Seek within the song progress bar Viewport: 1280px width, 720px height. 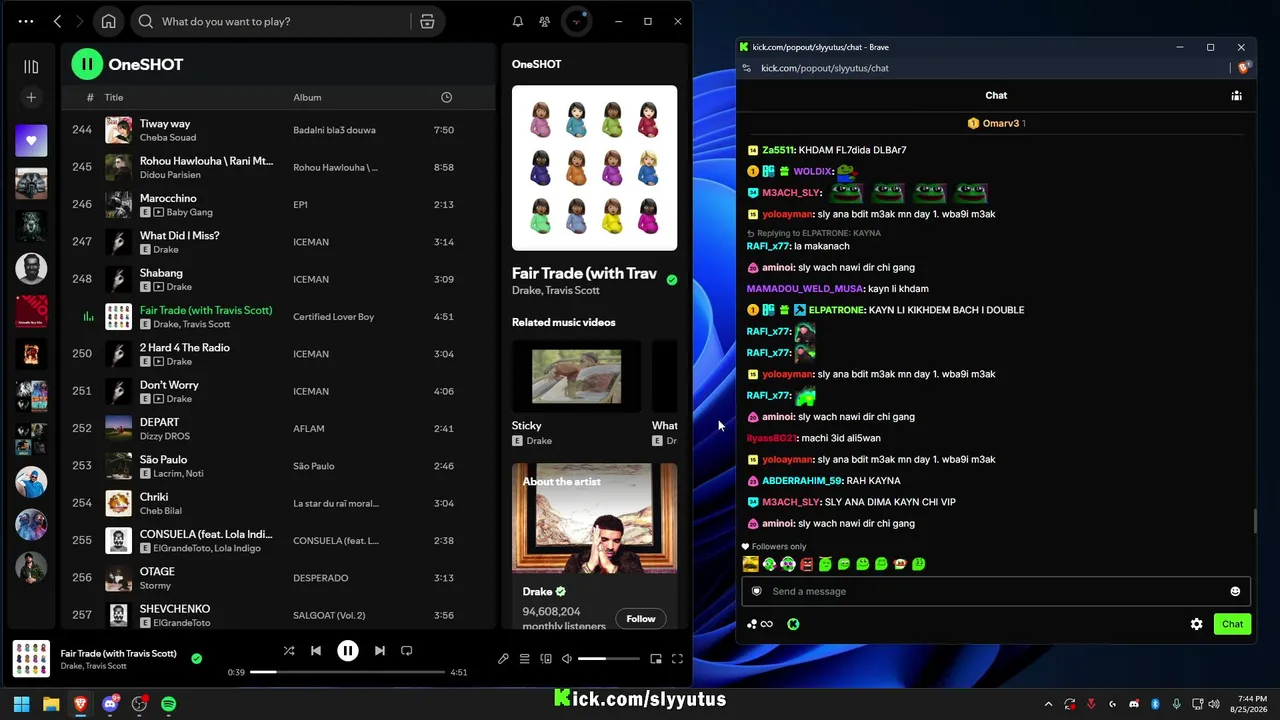click(347, 672)
